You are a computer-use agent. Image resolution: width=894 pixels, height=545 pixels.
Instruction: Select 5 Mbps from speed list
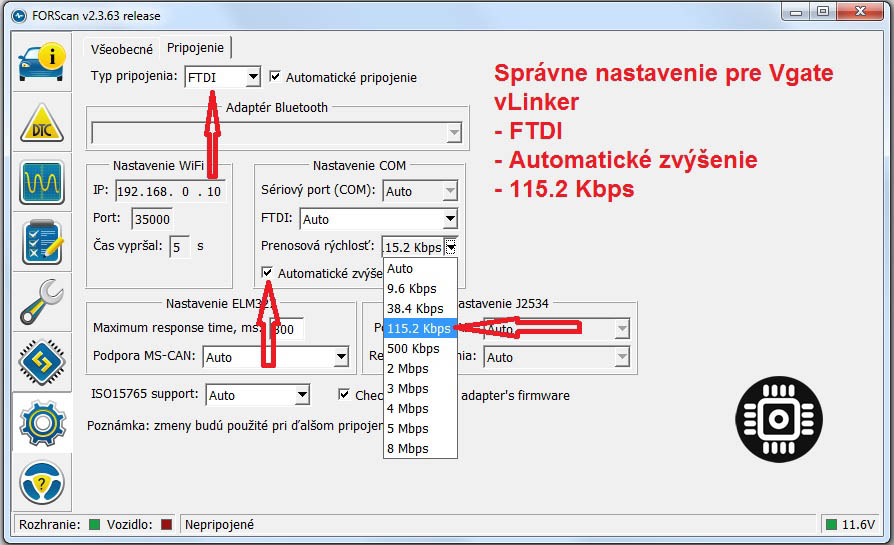[420, 428]
